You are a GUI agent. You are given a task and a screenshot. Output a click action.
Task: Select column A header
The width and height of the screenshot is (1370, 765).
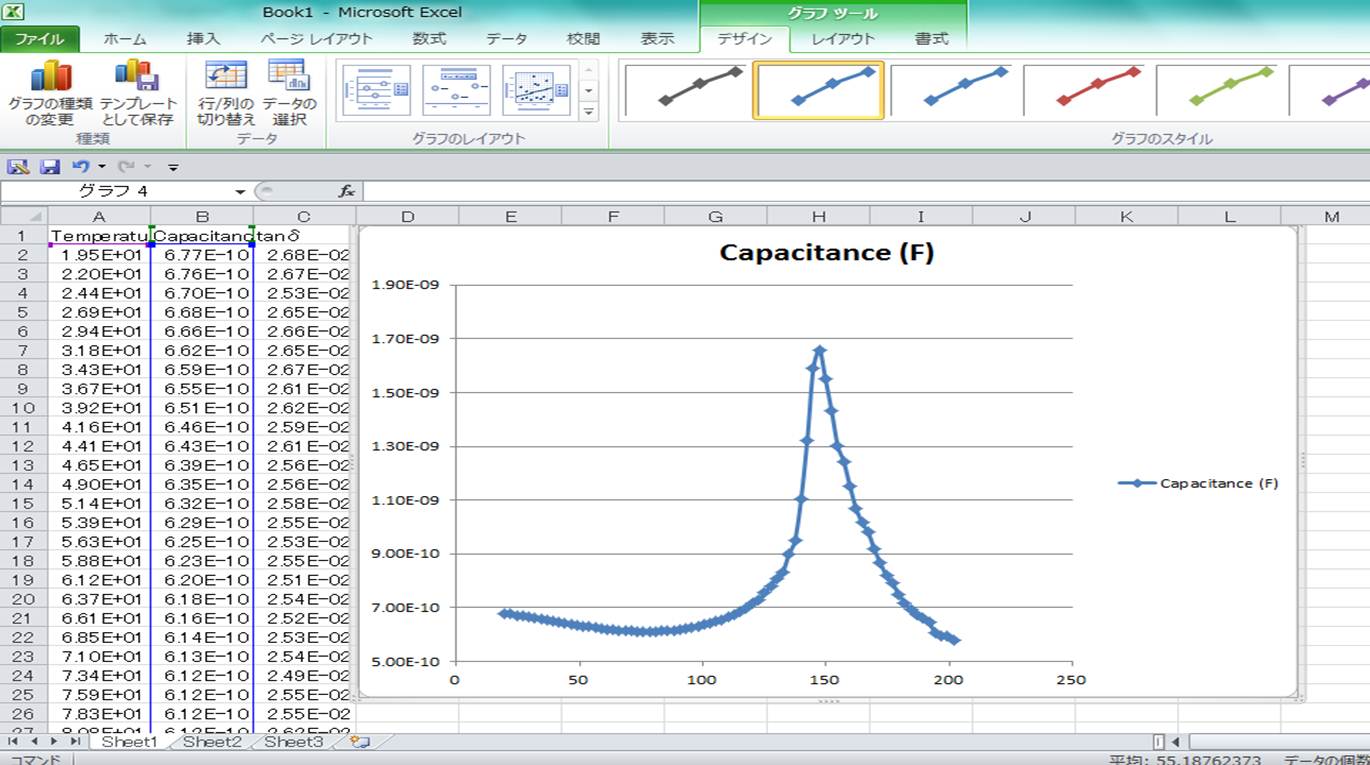coord(99,216)
